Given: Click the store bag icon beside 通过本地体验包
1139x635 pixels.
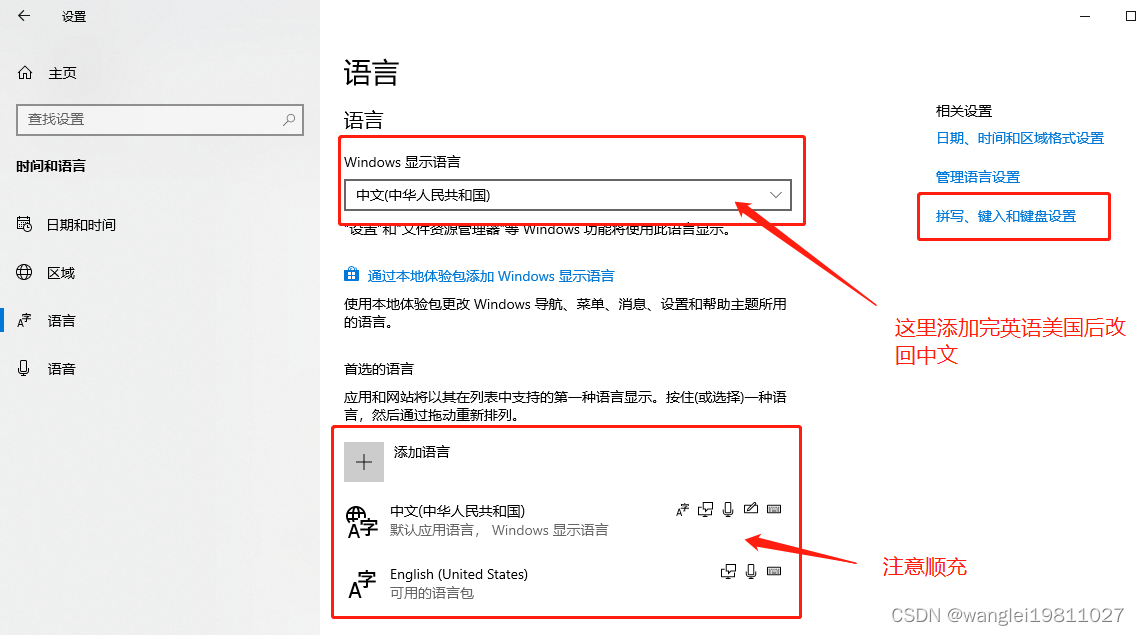Looking at the screenshot, I should [x=352, y=275].
